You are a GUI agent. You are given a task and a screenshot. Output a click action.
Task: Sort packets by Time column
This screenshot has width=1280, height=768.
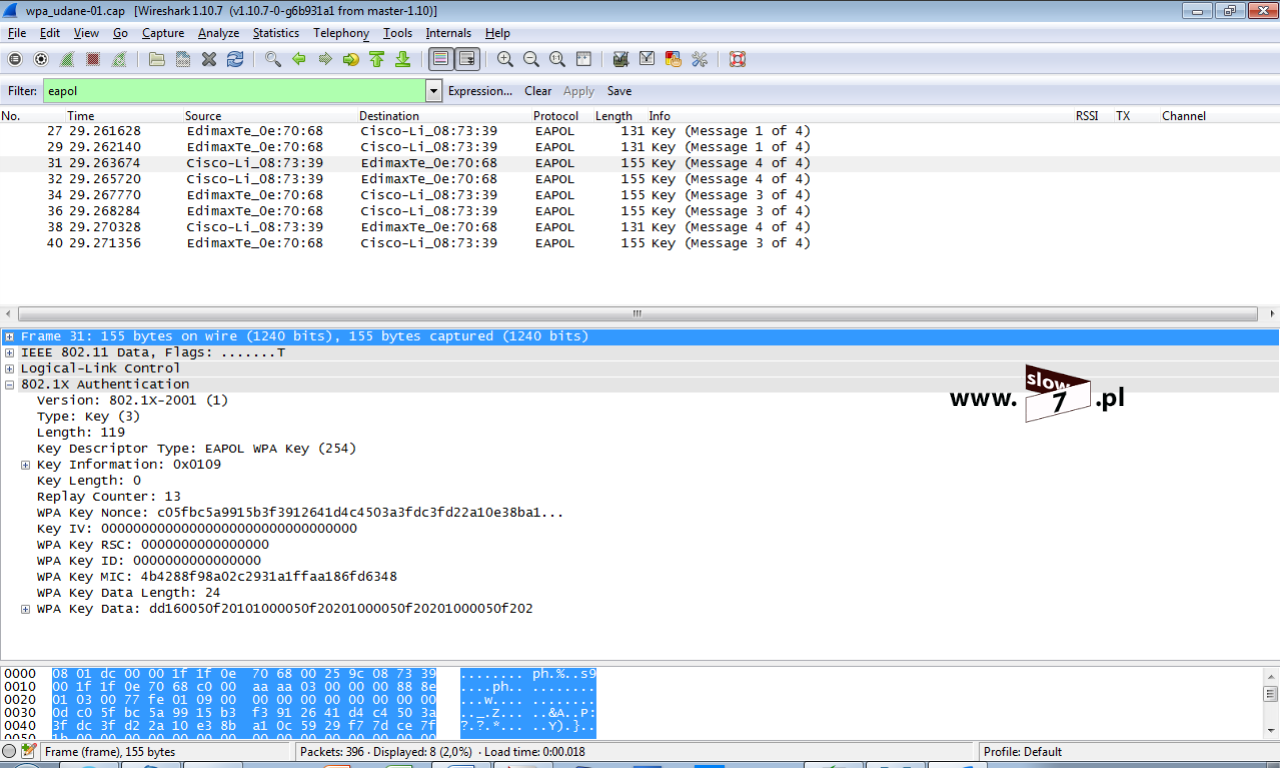coord(81,116)
